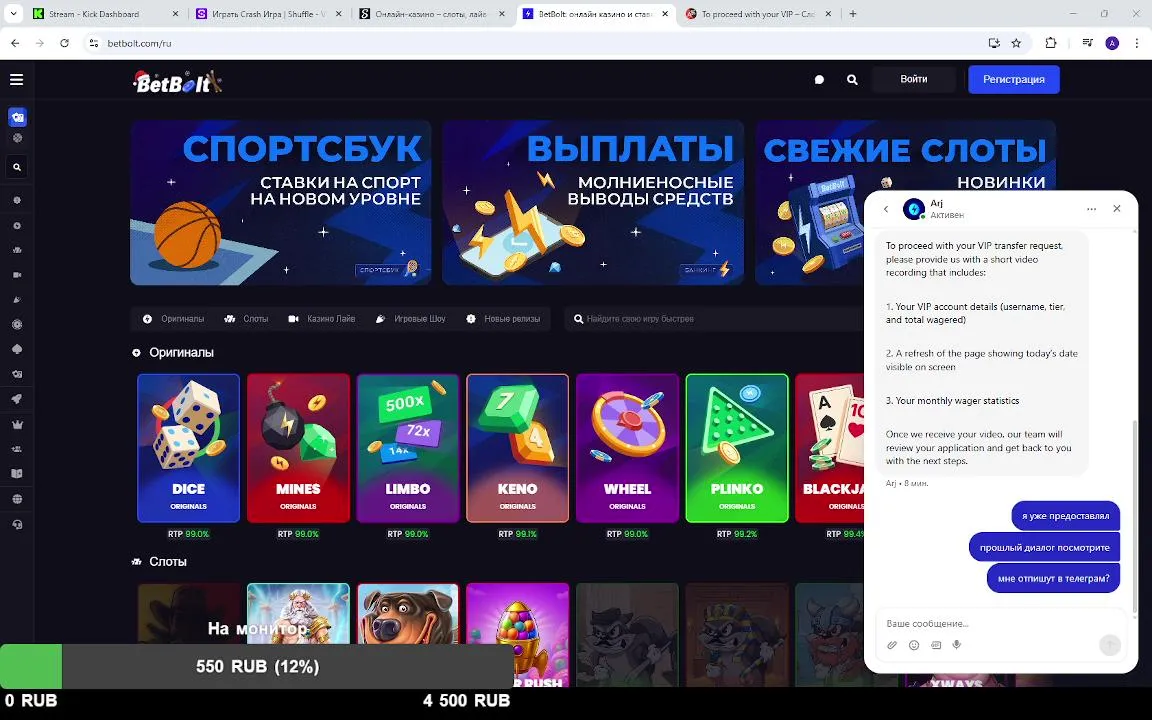The width and height of the screenshot is (1152, 720).
Task: Click the rocket icon in sidebar
Action: coord(17,399)
